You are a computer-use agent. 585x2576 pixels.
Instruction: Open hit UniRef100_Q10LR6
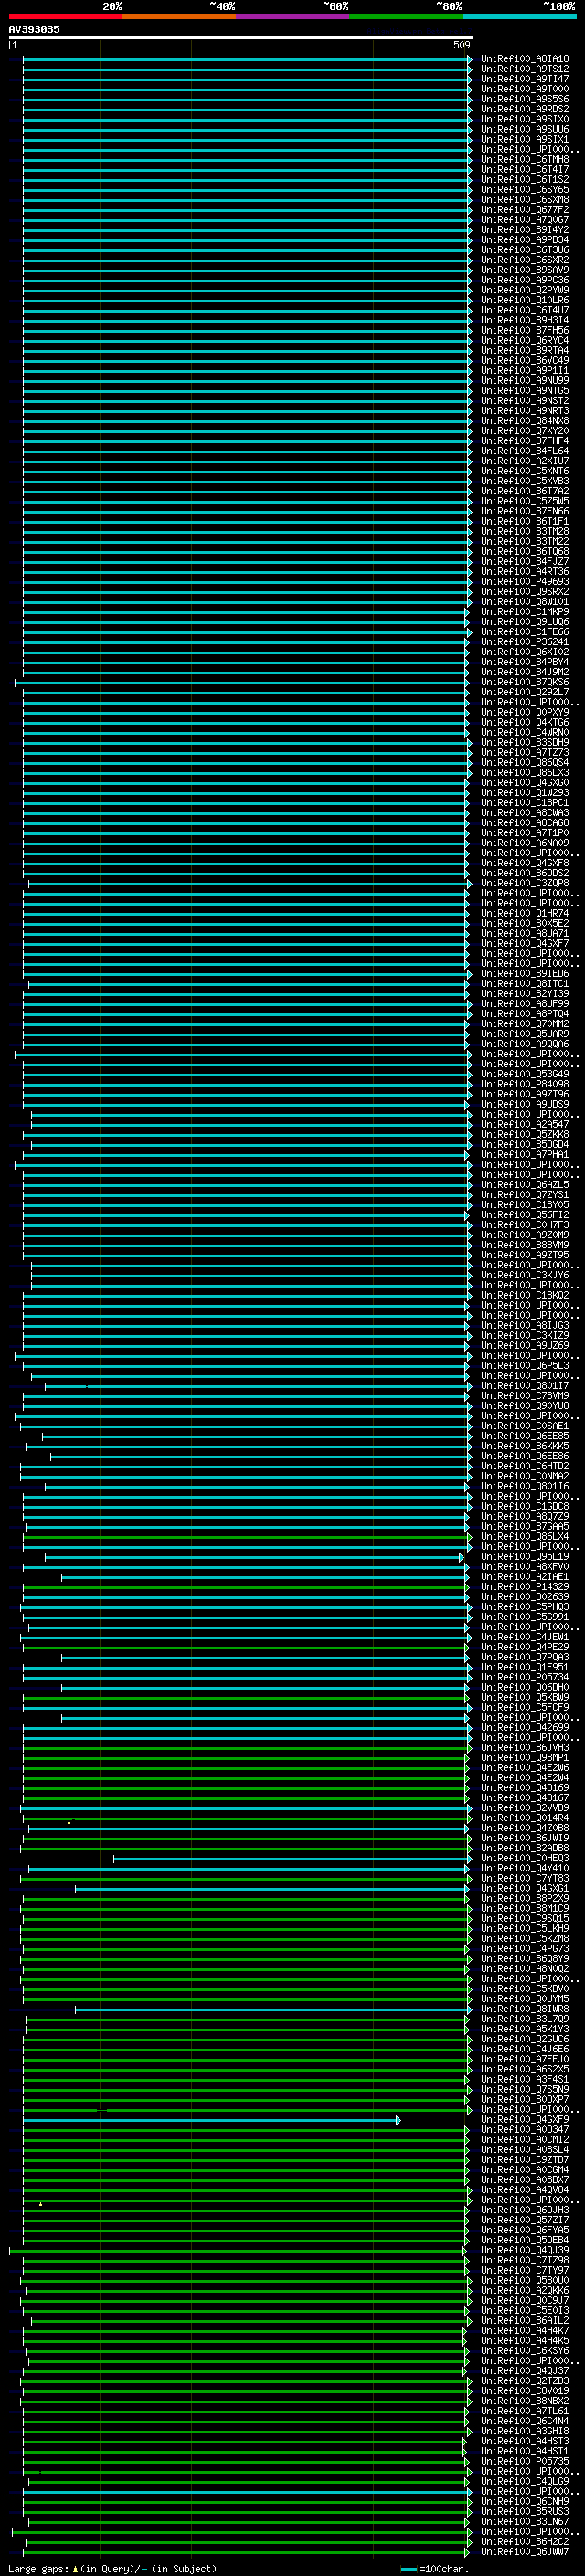coord(524,300)
